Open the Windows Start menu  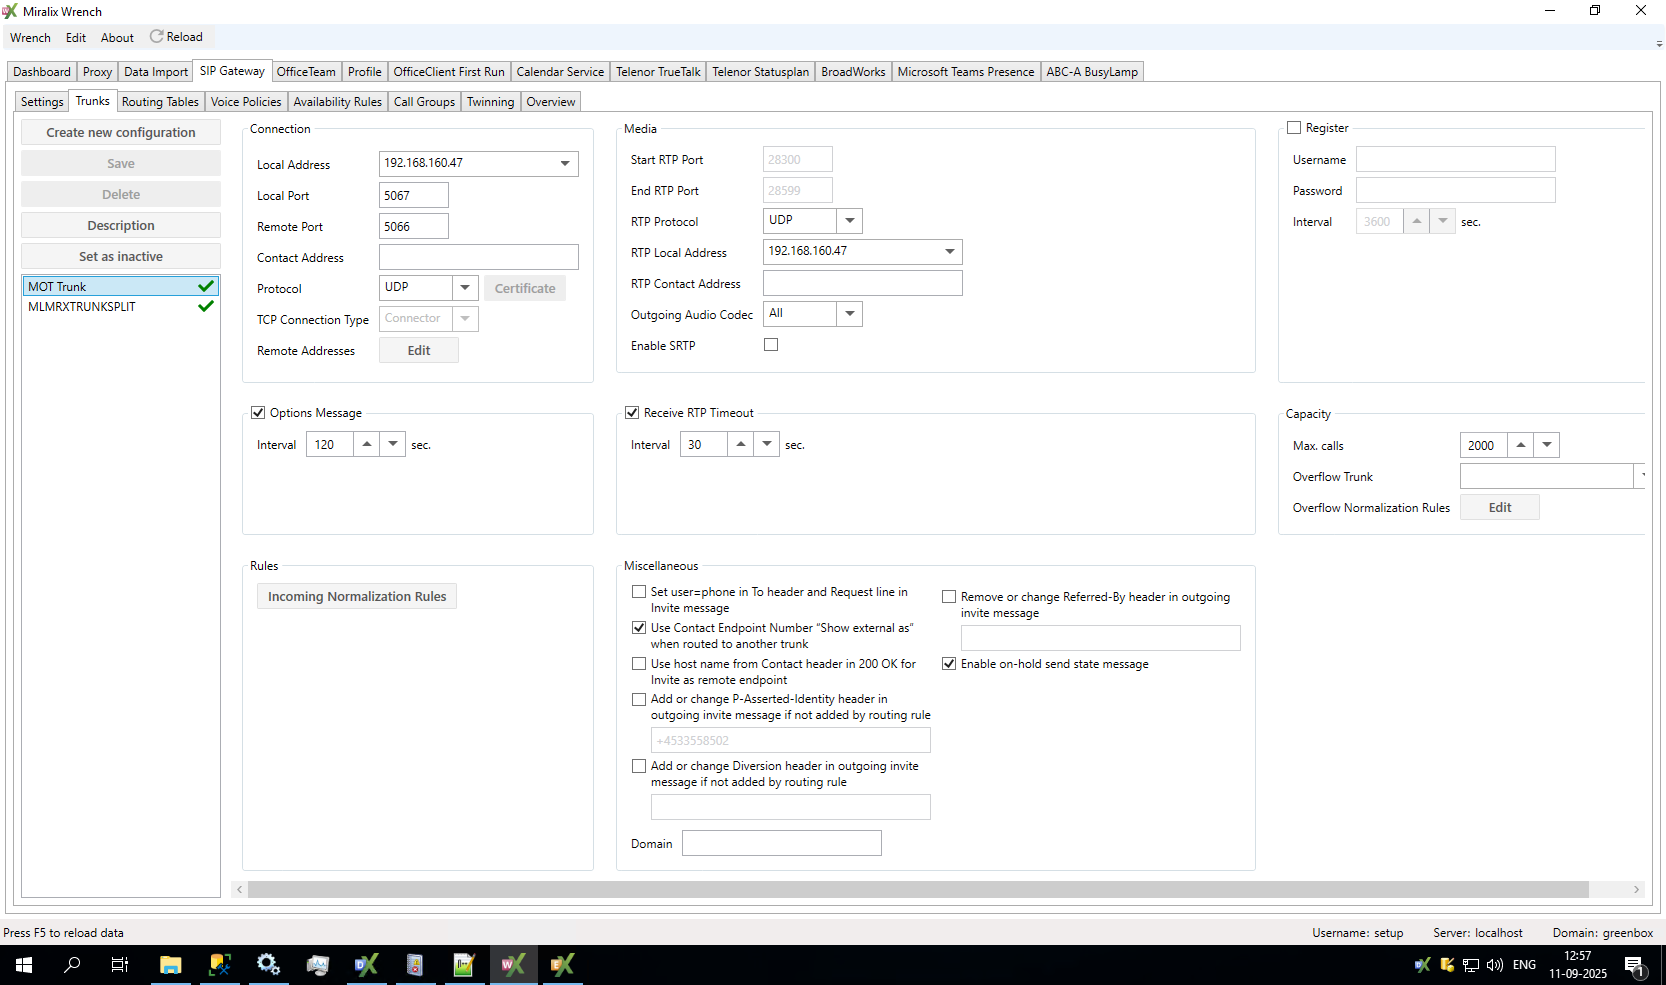[24, 965]
